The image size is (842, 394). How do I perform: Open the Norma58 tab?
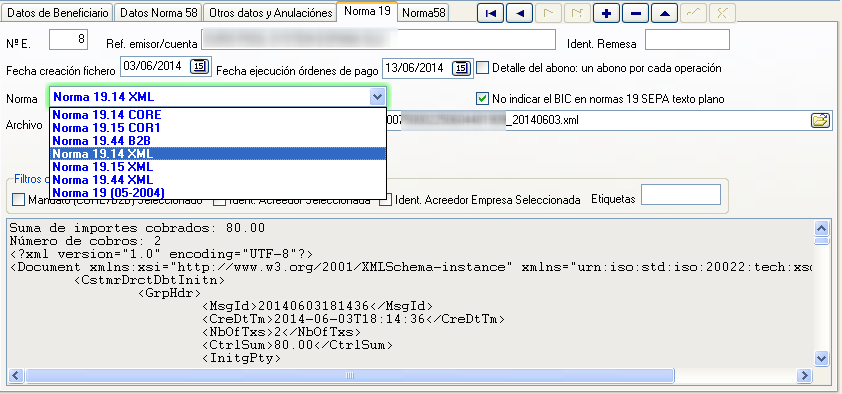pos(424,13)
